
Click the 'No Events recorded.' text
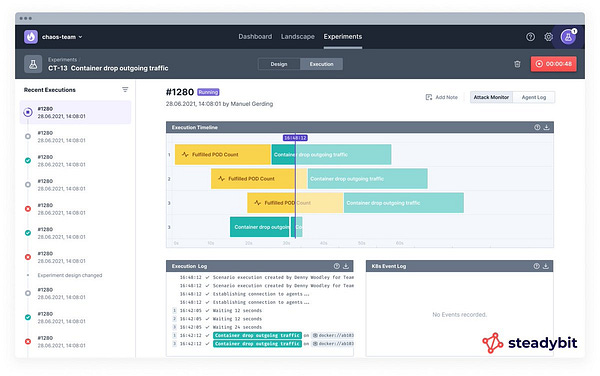[x=460, y=315]
